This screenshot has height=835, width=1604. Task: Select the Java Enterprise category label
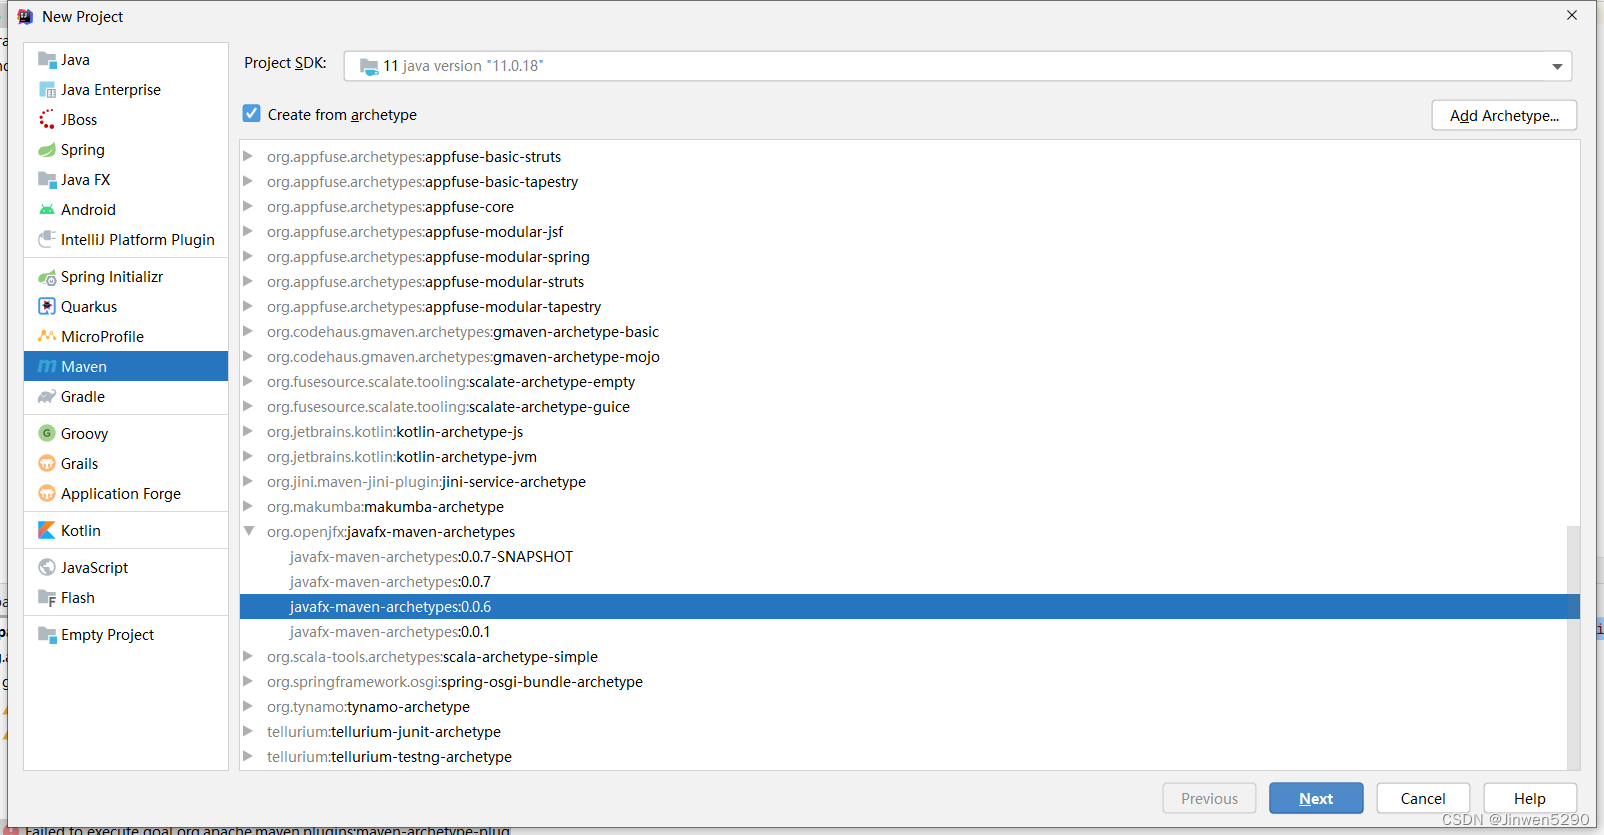pyautogui.click(x=111, y=90)
